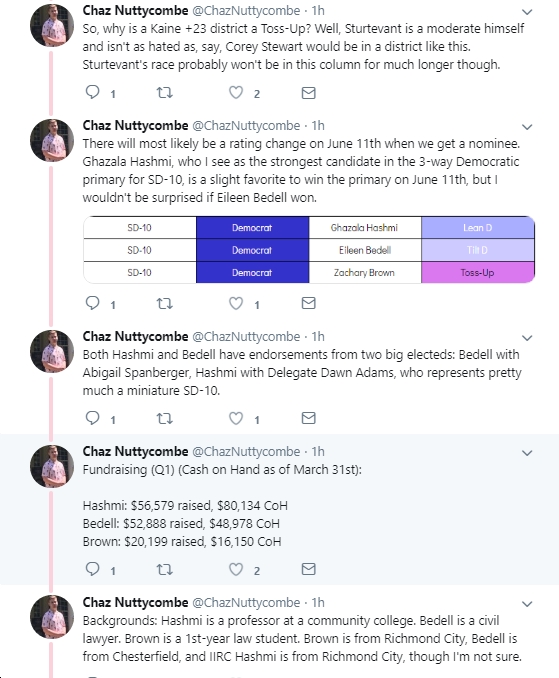559x678 pixels.
Task: Like the SD-10 ratings table tweet
Action: tap(236, 304)
